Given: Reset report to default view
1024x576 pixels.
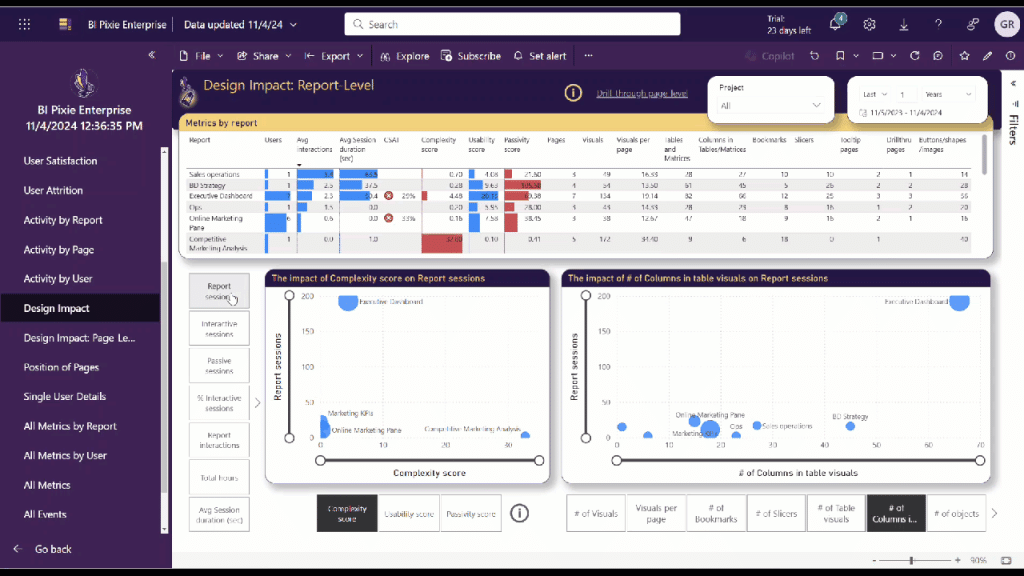Looking at the screenshot, I should 815,56.
